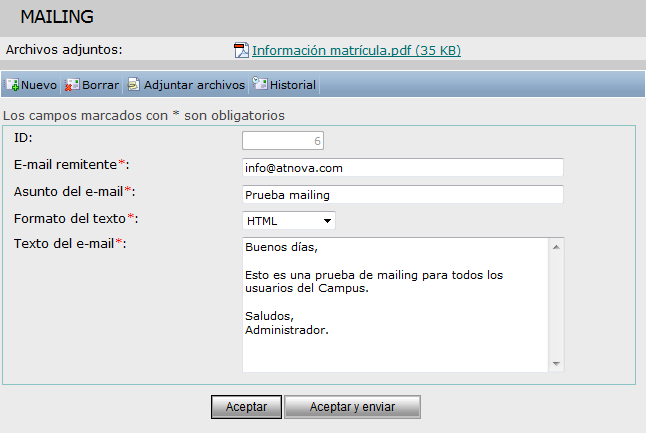Click the textarea scroll down arrow

(x=556, y=363)
